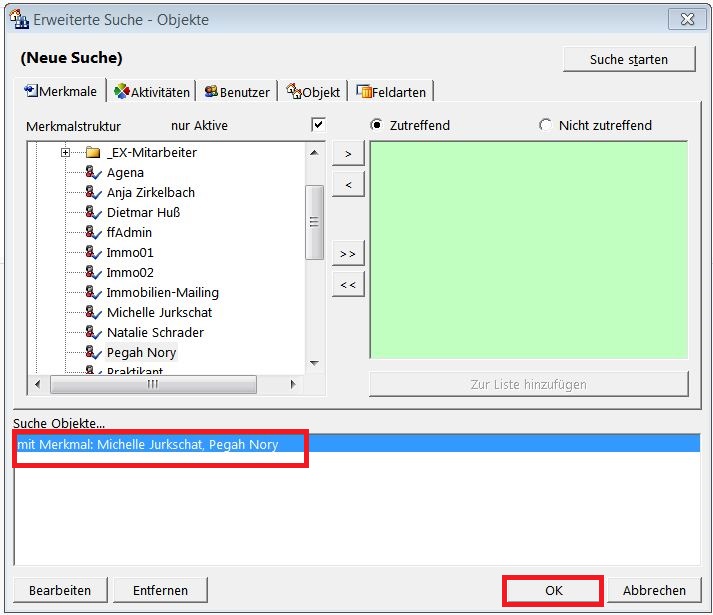Viewport: 713px width, 615px height.
Task: Select the 'Zutreffend' radio button
Action: tap(377, 125)
